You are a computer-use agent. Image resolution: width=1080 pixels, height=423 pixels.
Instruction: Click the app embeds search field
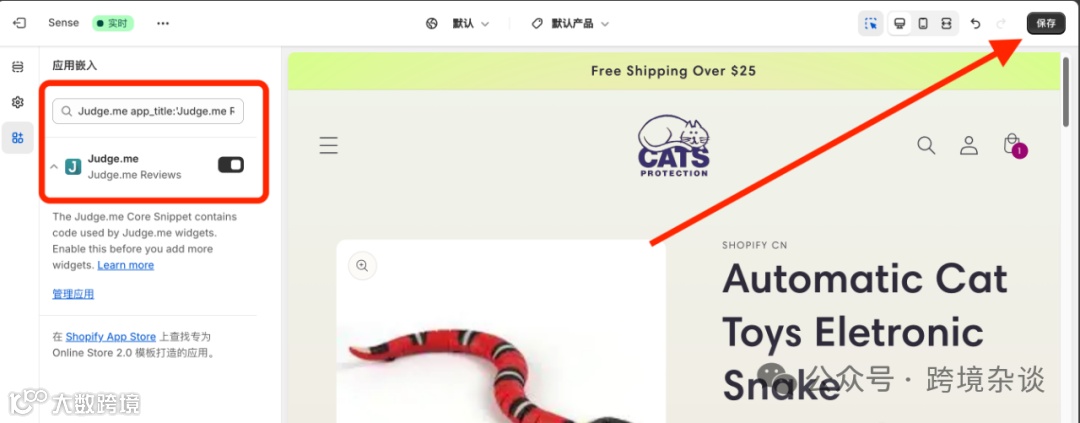148,110
